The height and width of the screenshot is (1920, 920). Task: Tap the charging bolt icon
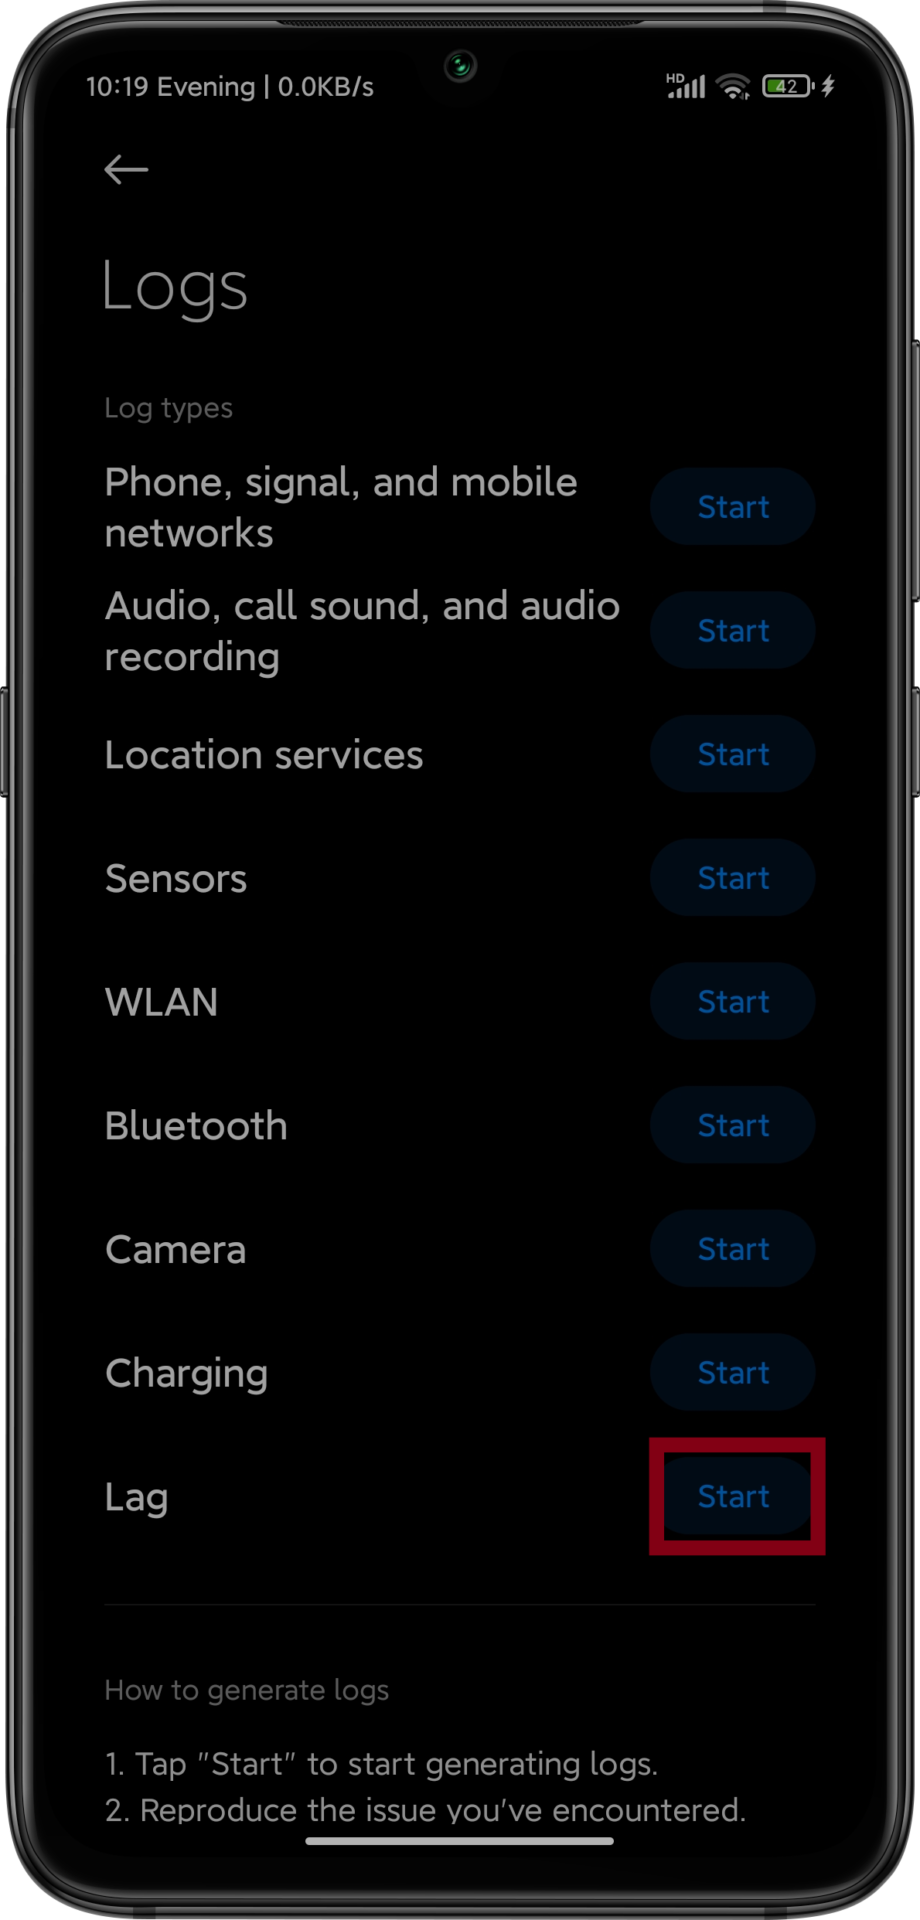click(828, 87)
